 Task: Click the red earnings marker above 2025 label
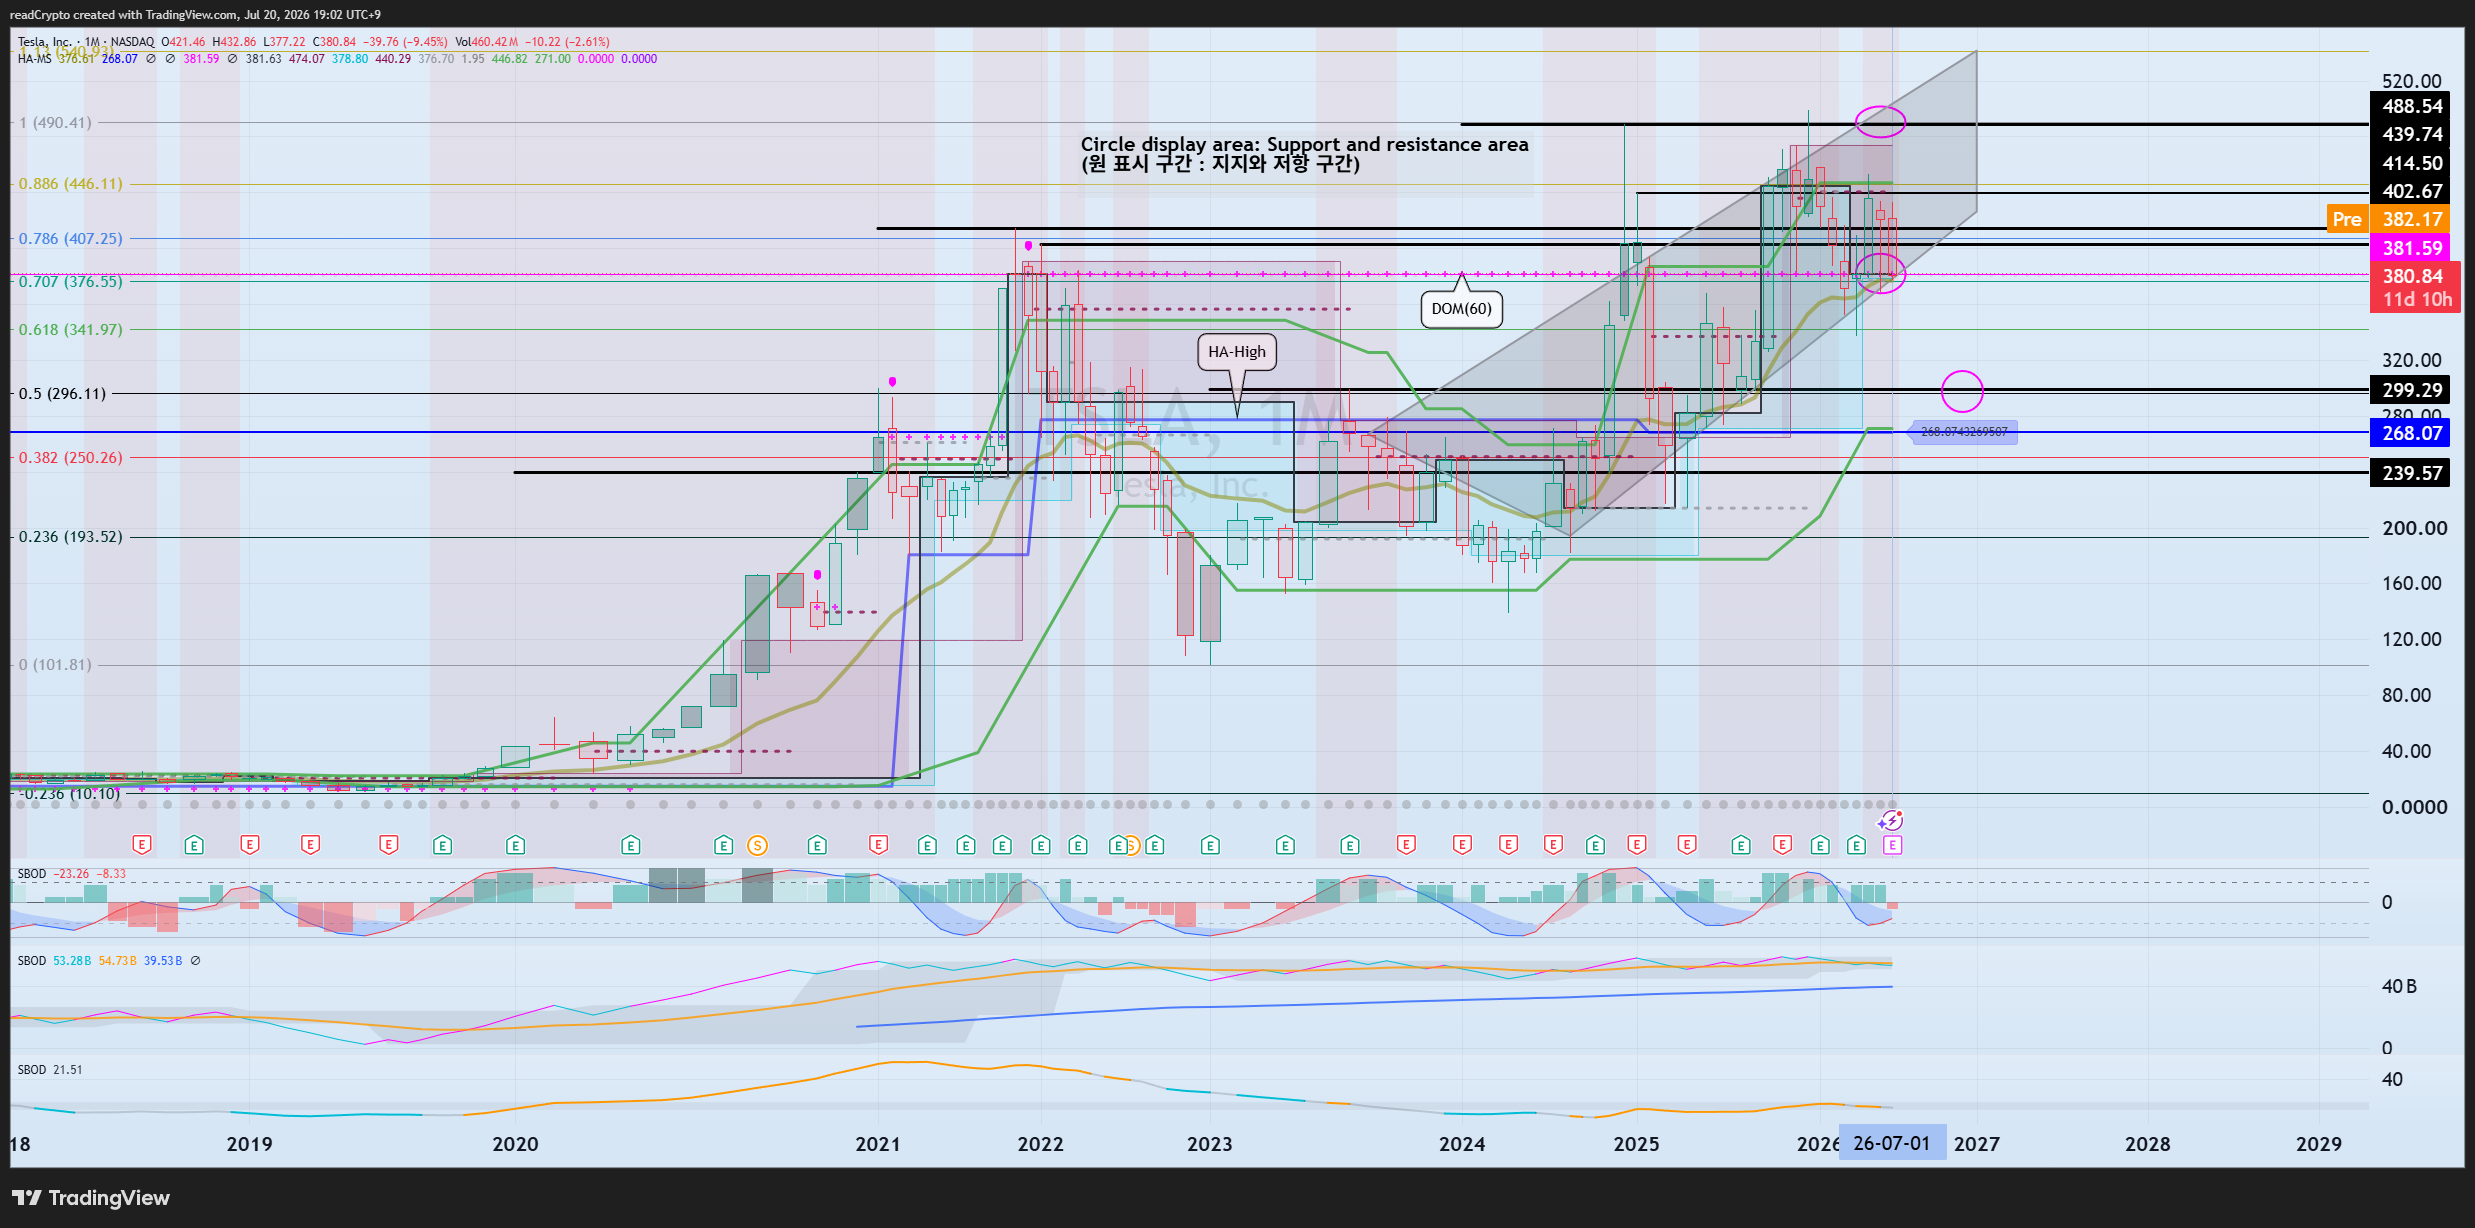1636,845
